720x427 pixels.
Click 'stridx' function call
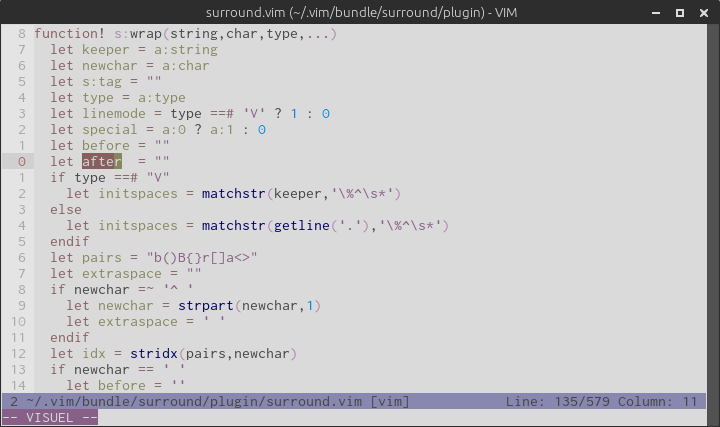(x=154, y=354)
